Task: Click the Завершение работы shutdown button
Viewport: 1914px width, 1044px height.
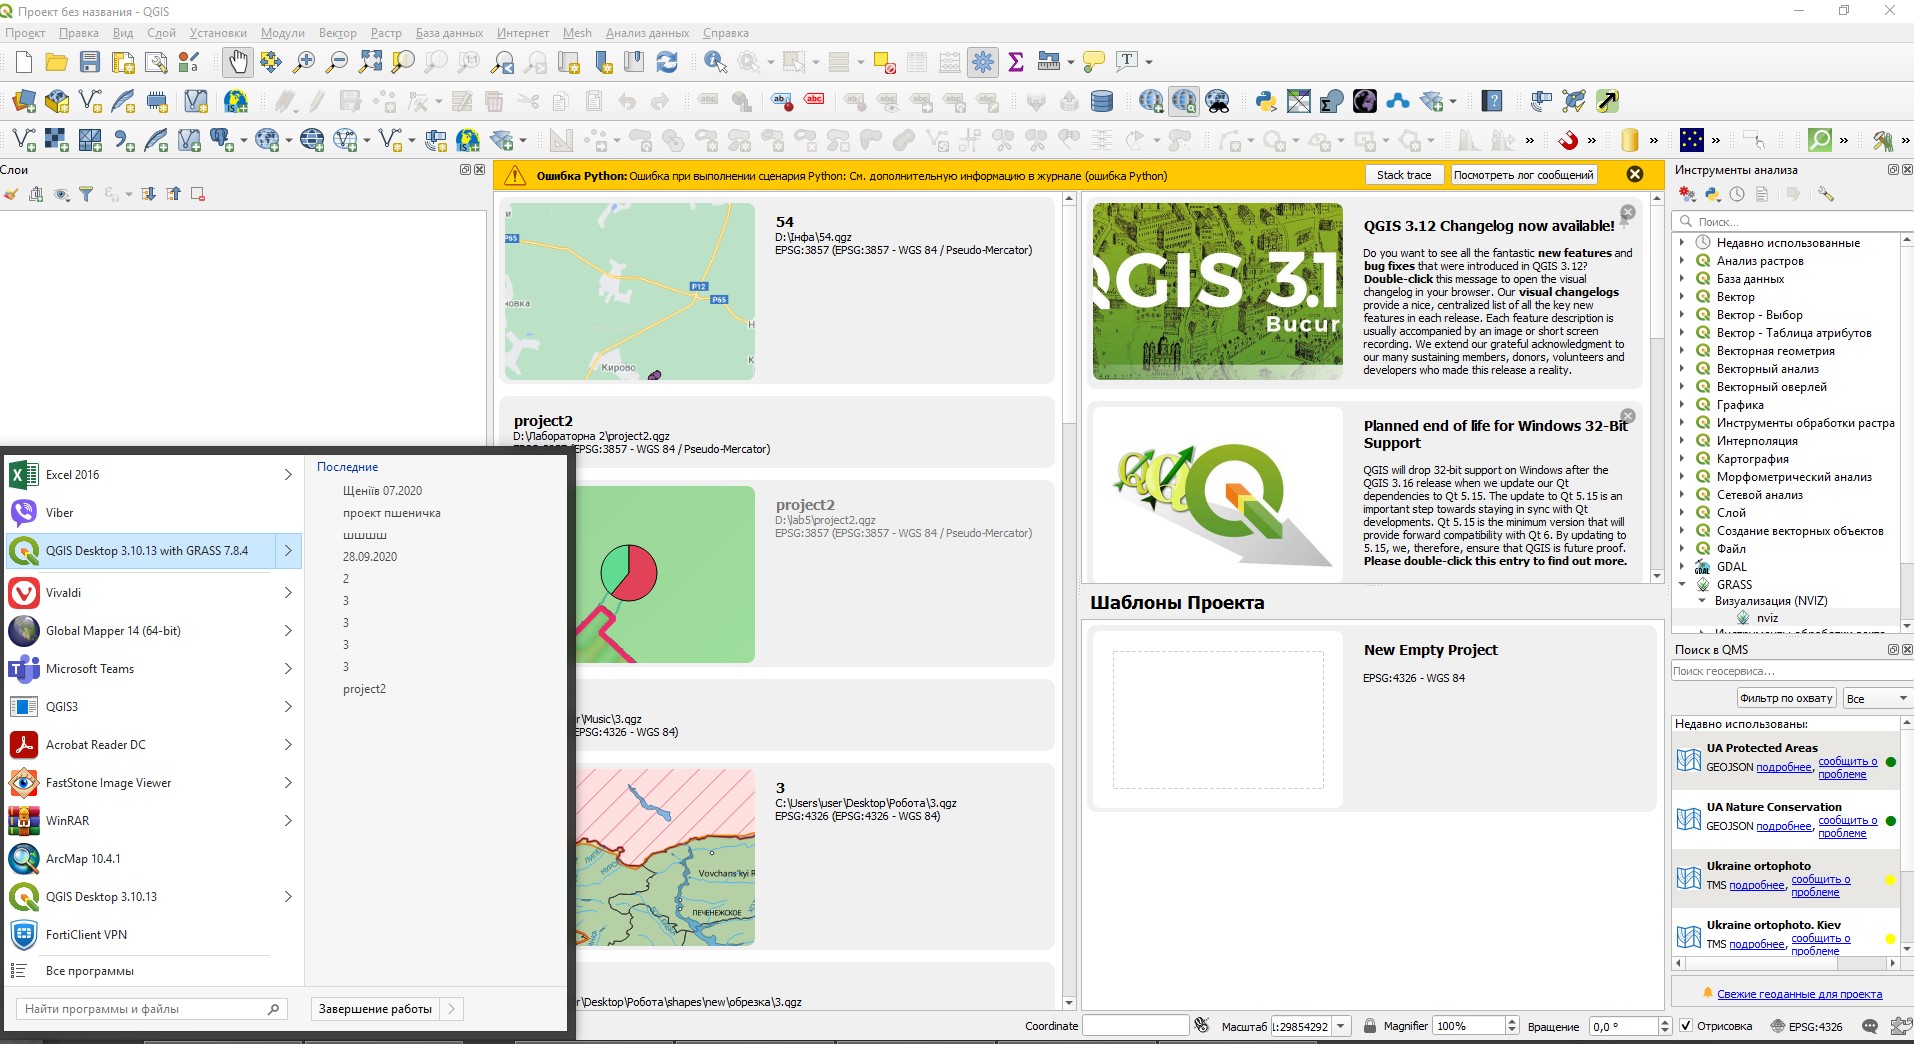Action: pos(375,1009)
